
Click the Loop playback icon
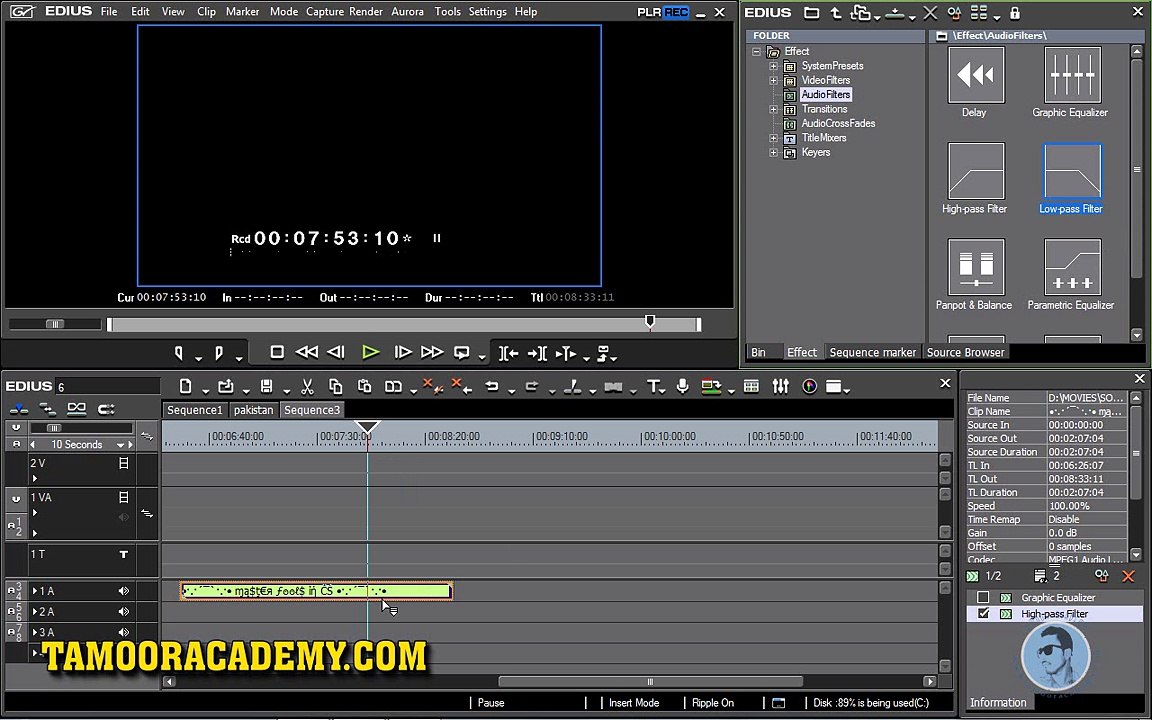coord(461,353)
